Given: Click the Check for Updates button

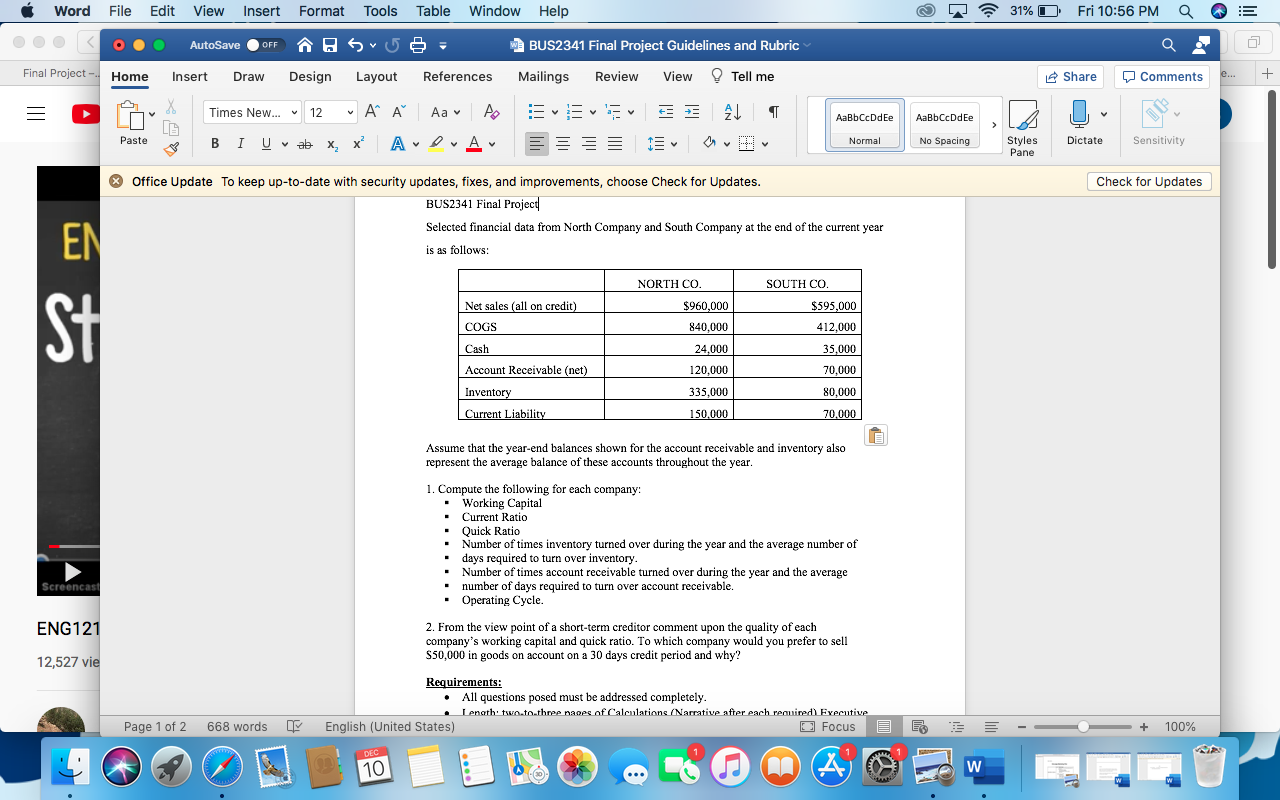Looking at the screenshot, I should click(x=1149, y=181).
